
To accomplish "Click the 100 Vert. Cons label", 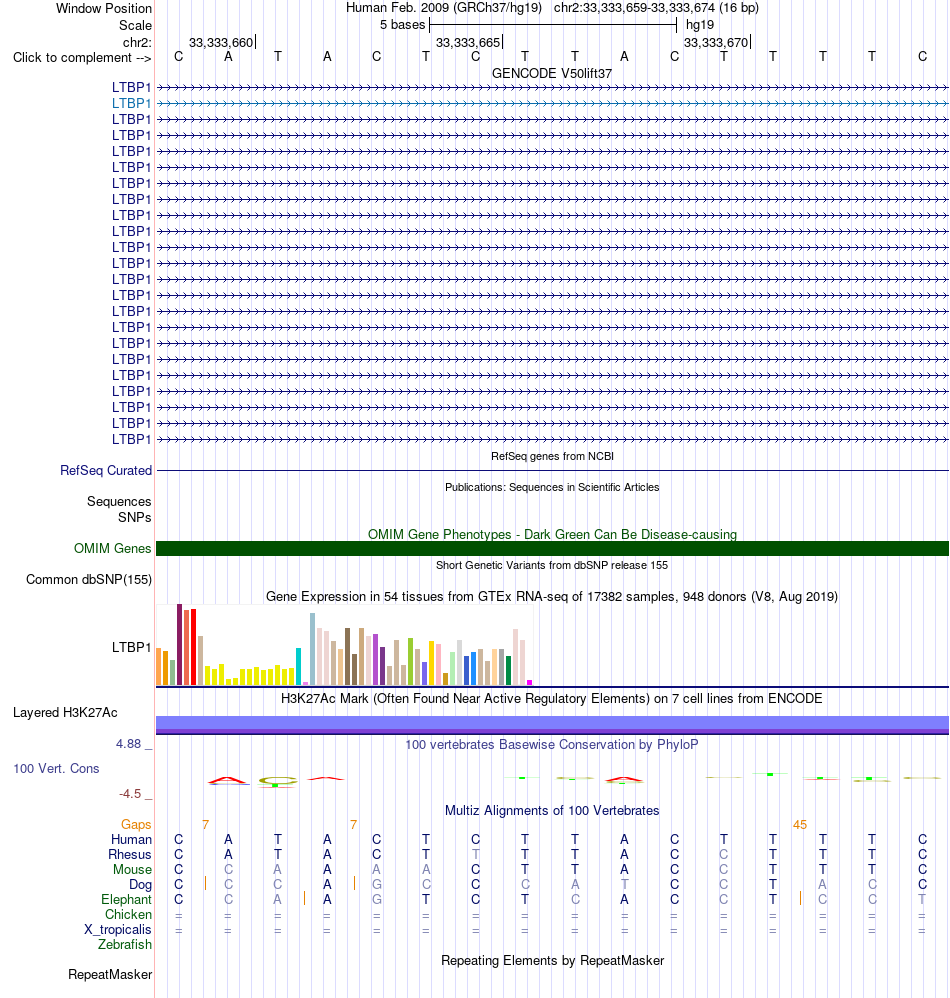I will click(x=57, y=768).
